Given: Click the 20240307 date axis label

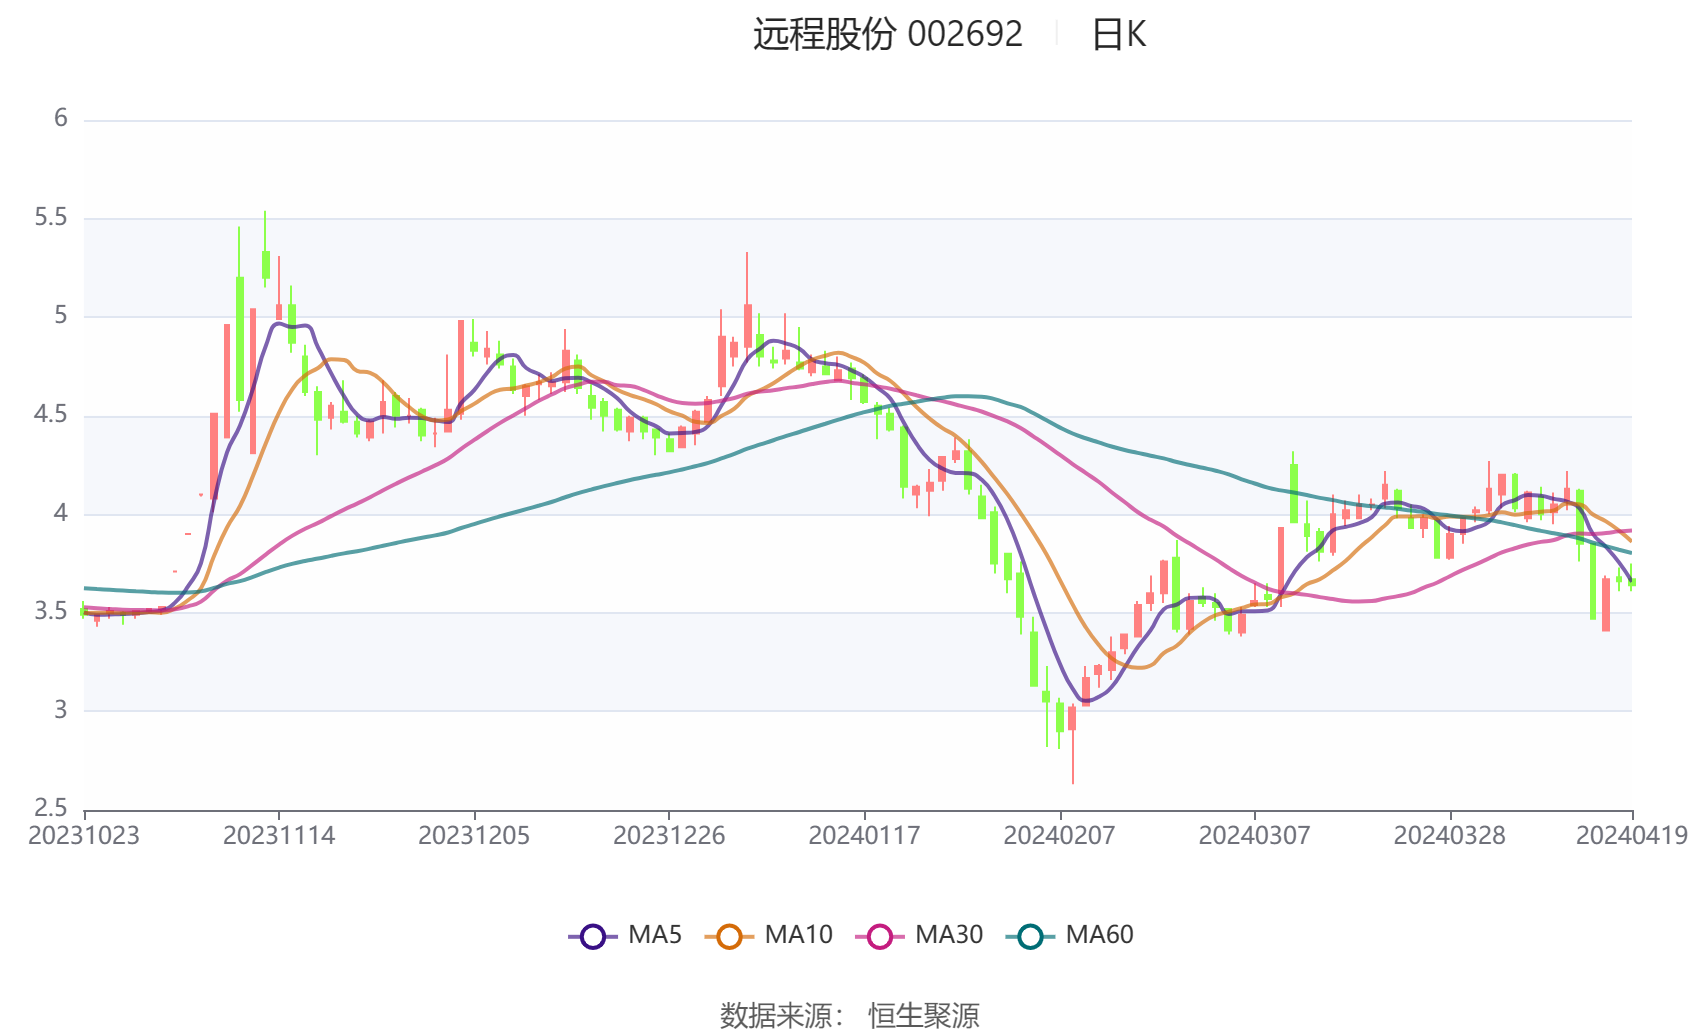Looking at the screenshot, I should (1254, 836).
